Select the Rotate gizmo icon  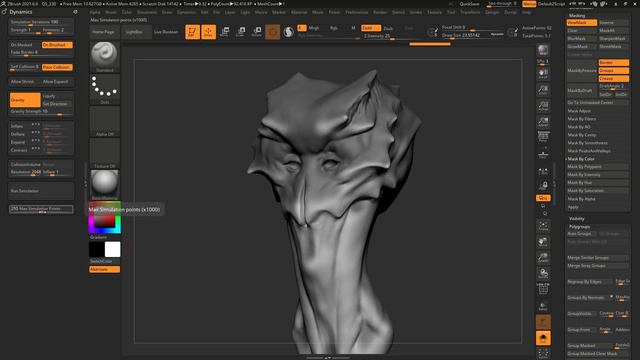(257, 32)
